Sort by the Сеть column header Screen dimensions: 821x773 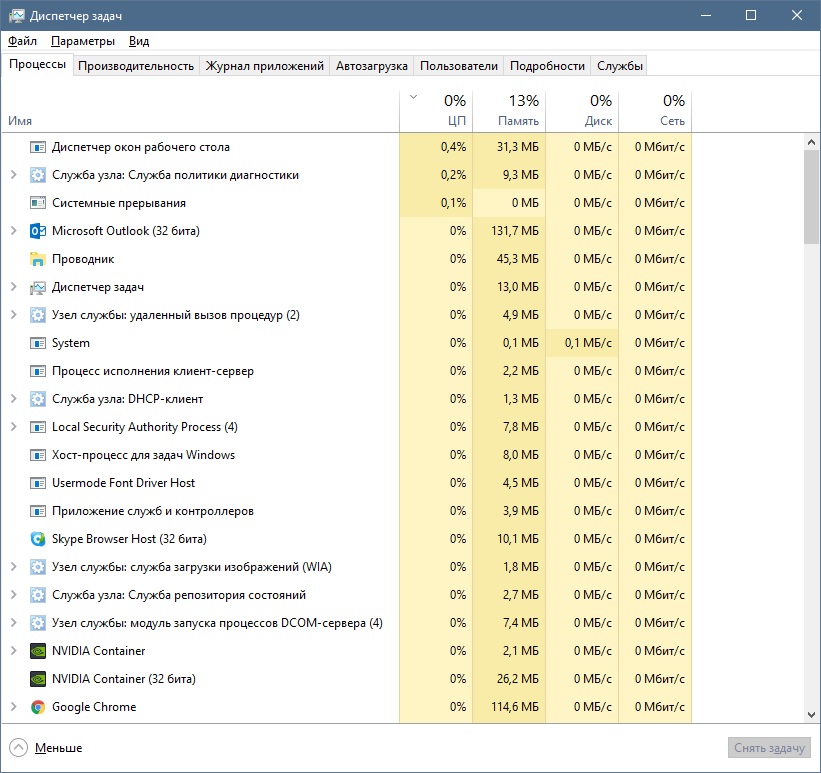[x=655, y=111]
